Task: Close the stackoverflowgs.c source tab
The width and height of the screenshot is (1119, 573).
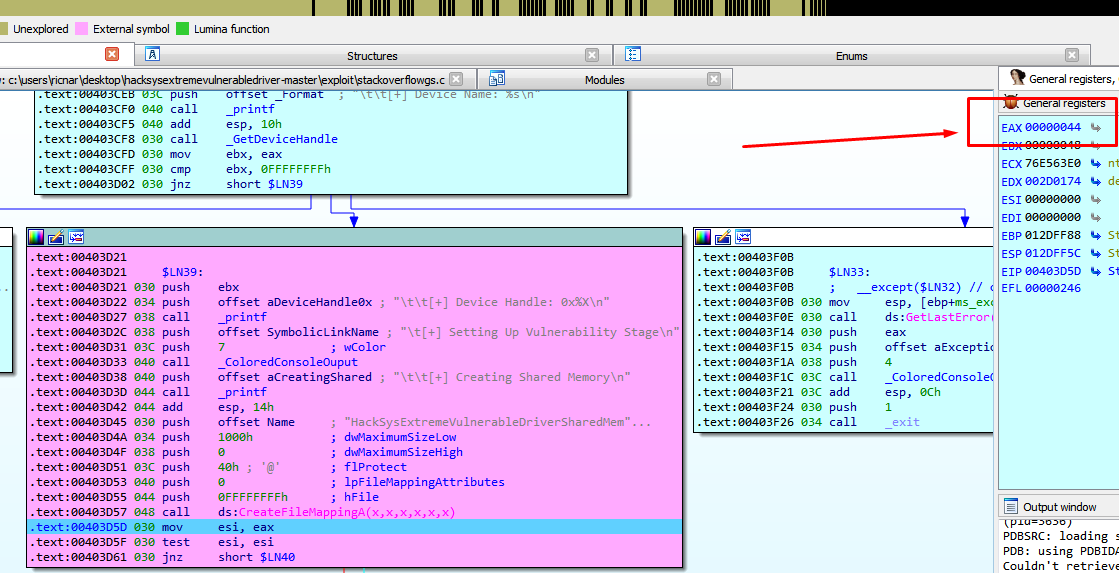Action: (x=456, y=80)
